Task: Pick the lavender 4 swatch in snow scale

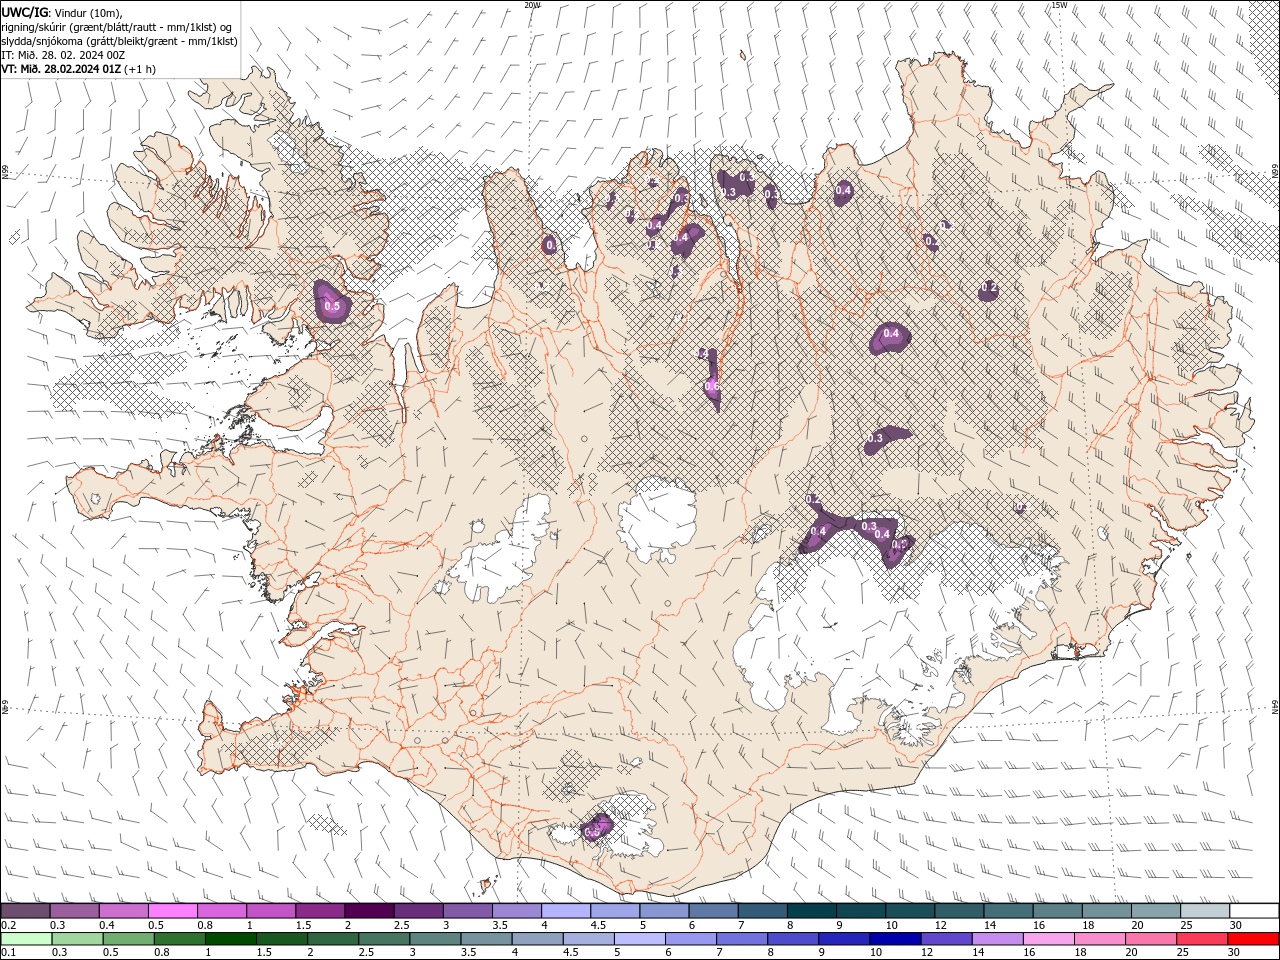Action: click(x=564, y=911)
